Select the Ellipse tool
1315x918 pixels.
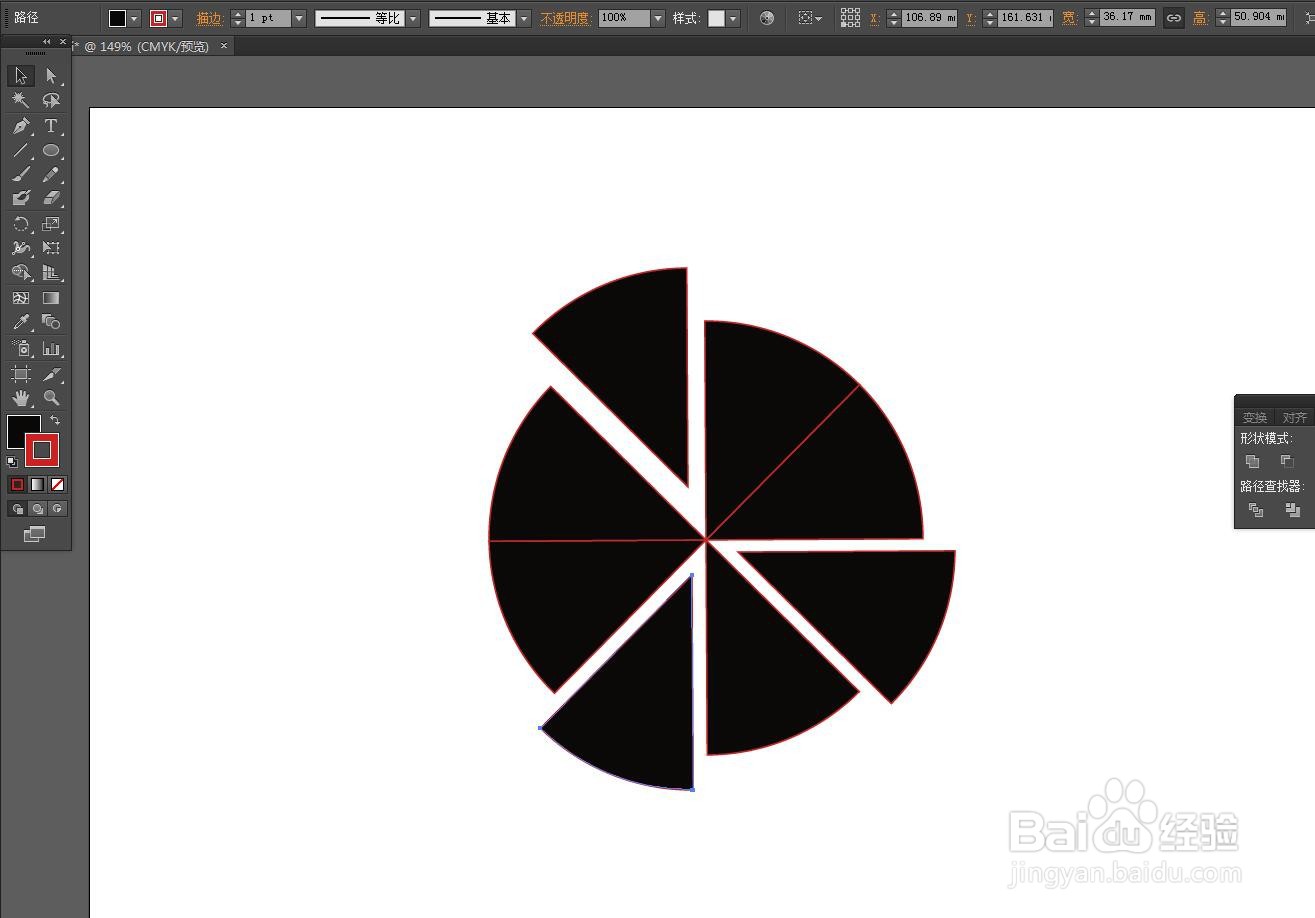51,151
